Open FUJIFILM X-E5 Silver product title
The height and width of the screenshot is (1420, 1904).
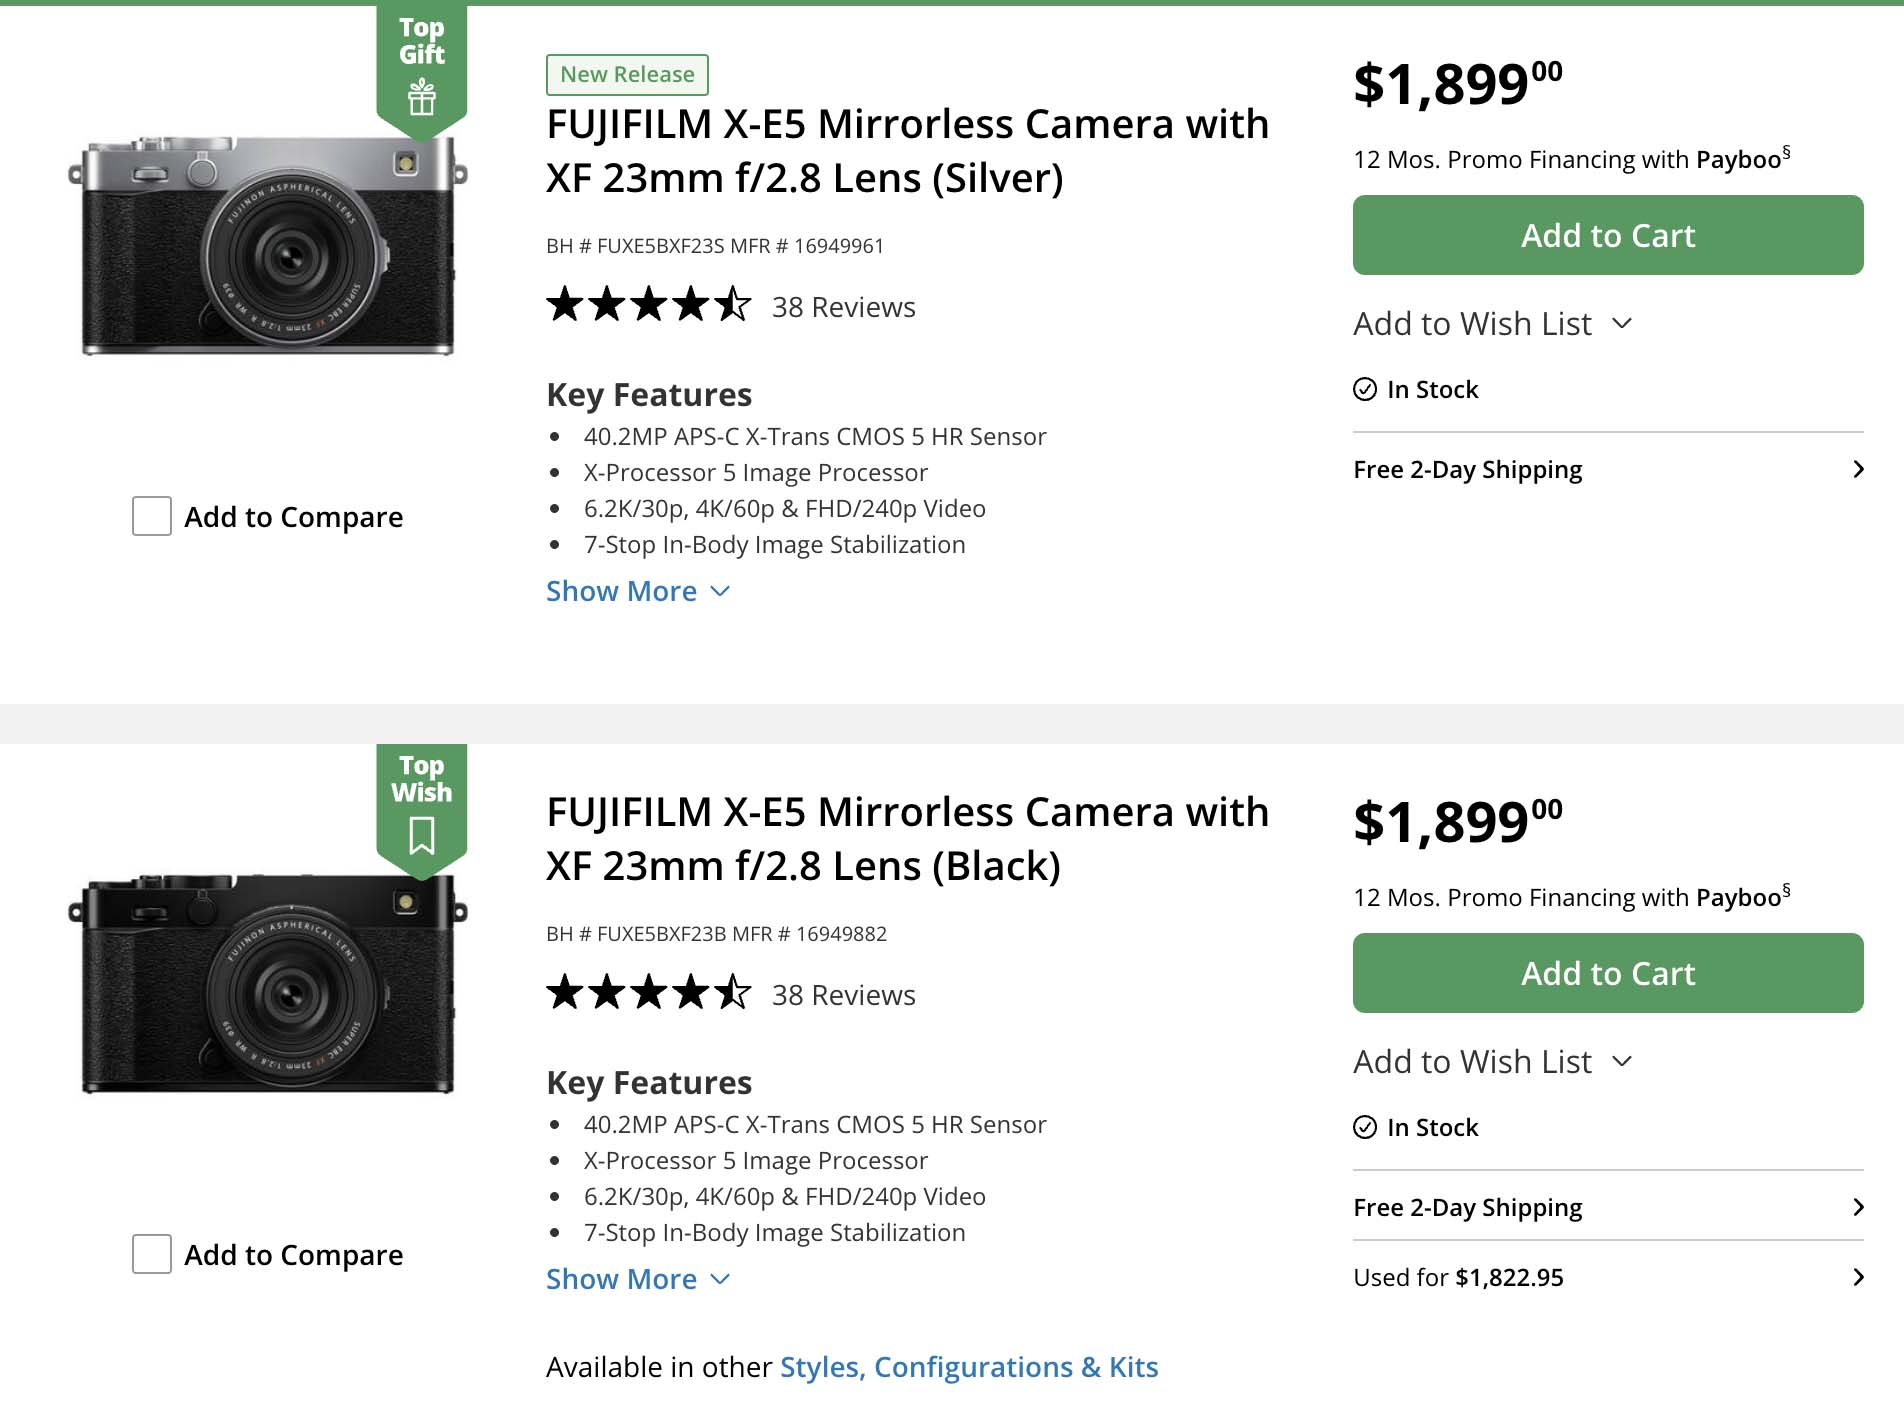[906, 151]
